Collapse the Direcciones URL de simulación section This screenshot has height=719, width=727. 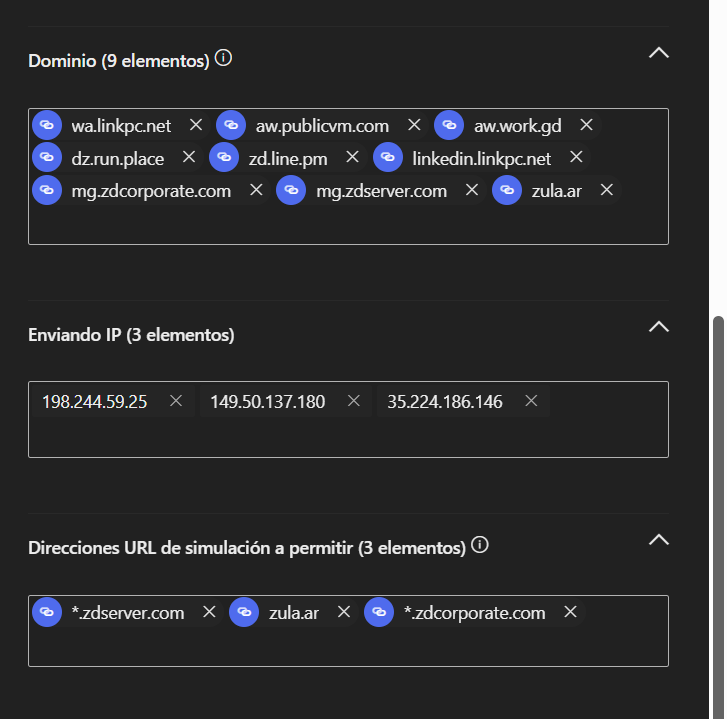(x=658, y=540)
